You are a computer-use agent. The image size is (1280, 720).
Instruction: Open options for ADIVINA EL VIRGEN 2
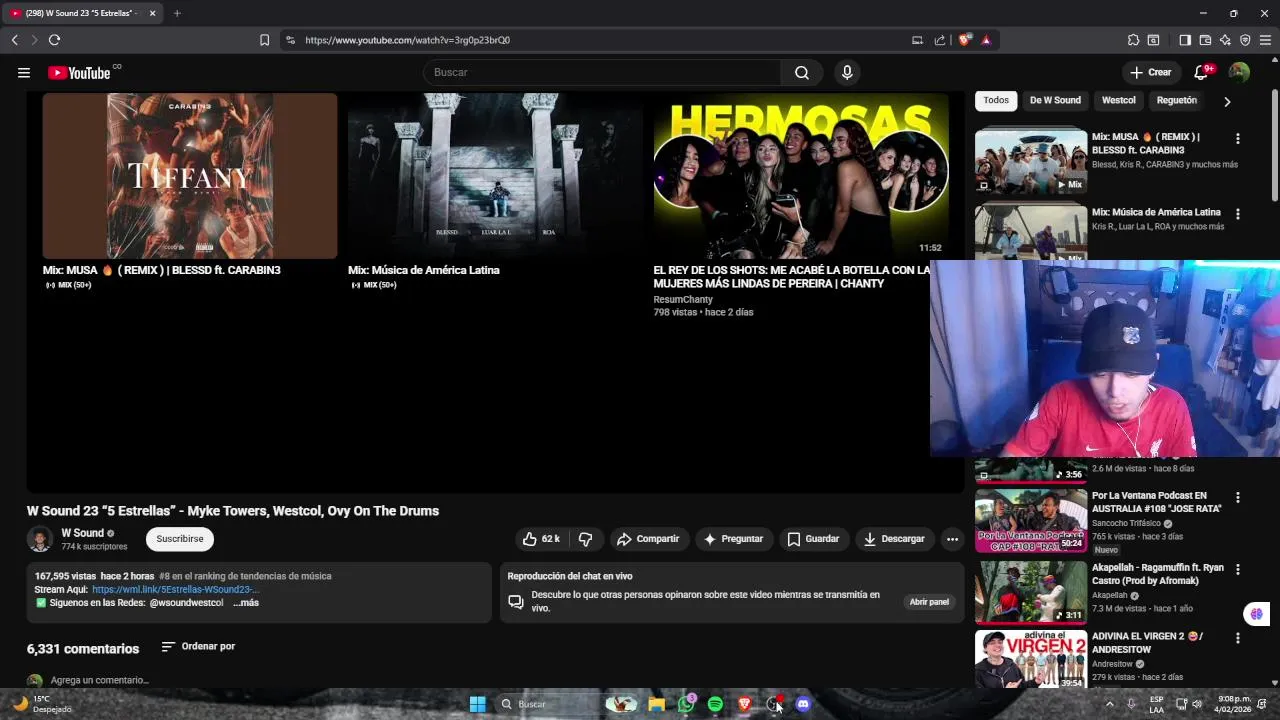click(x=1237, y=638)
